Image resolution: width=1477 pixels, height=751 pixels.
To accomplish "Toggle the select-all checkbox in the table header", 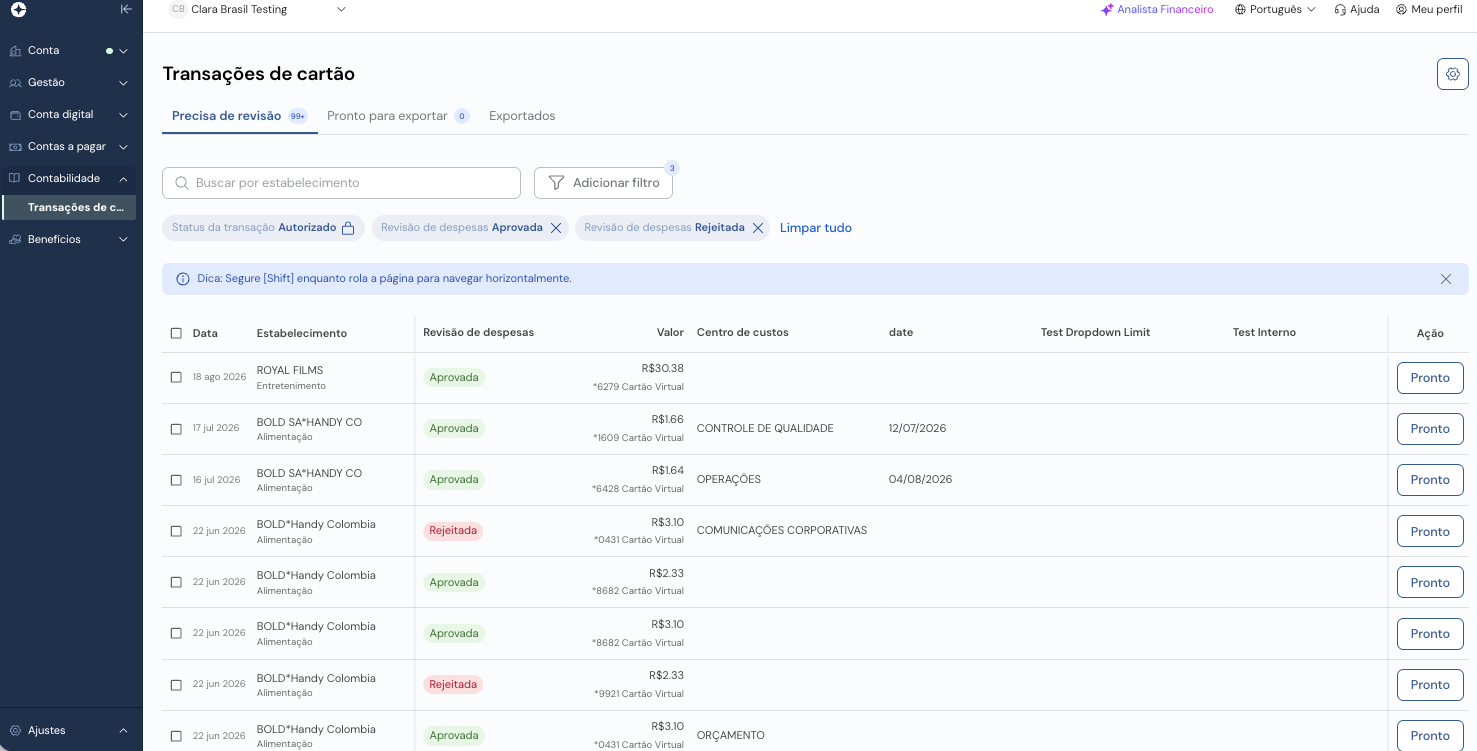I will tap(176, 333).
